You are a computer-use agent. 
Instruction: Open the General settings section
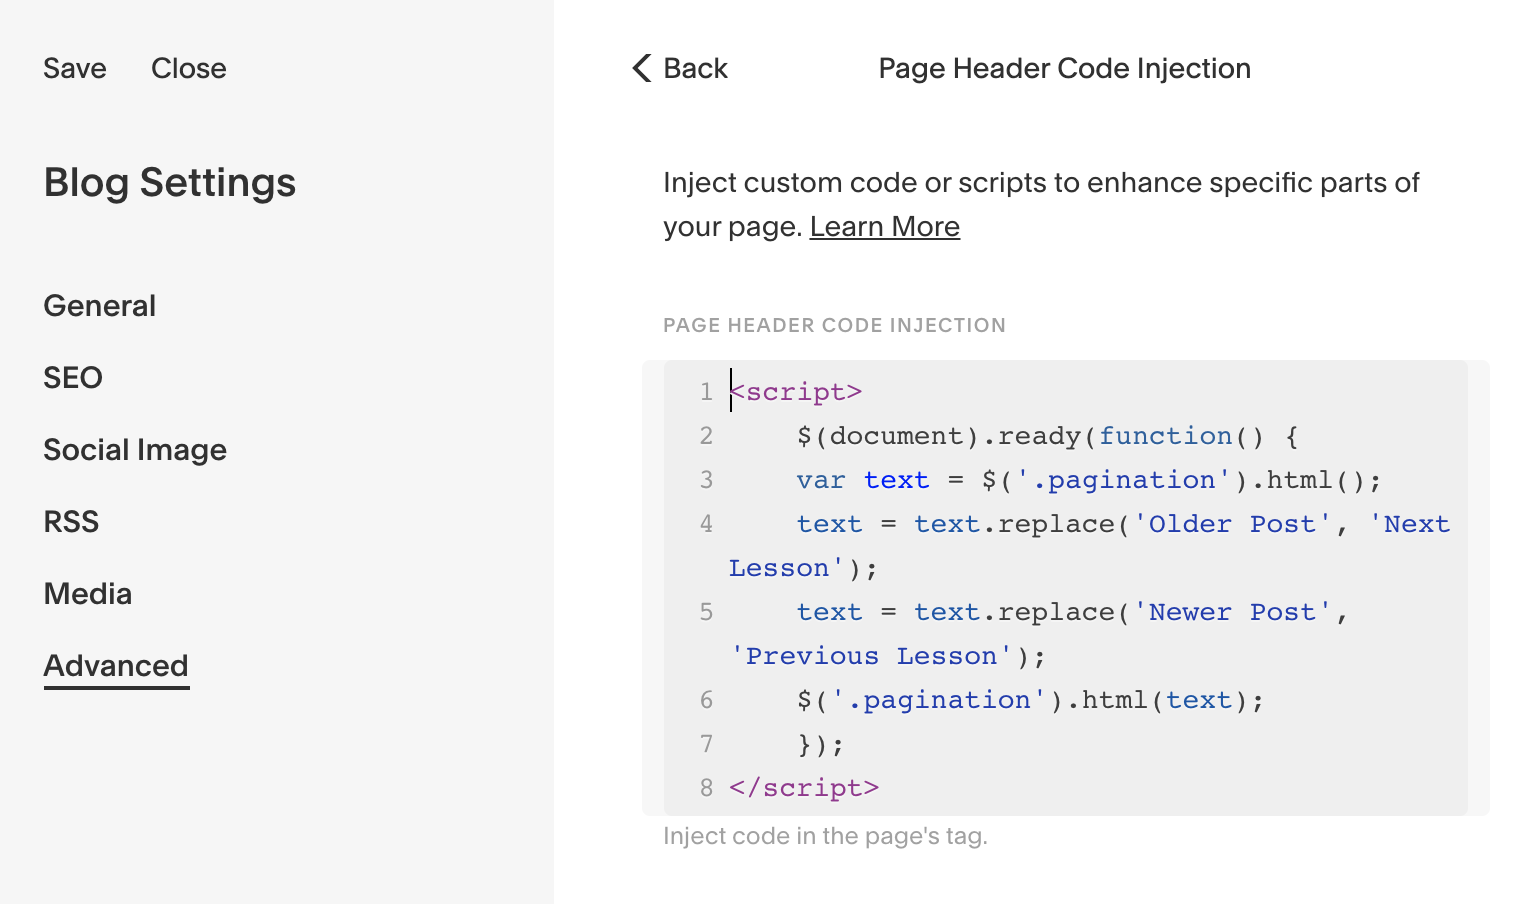[100, 306]
